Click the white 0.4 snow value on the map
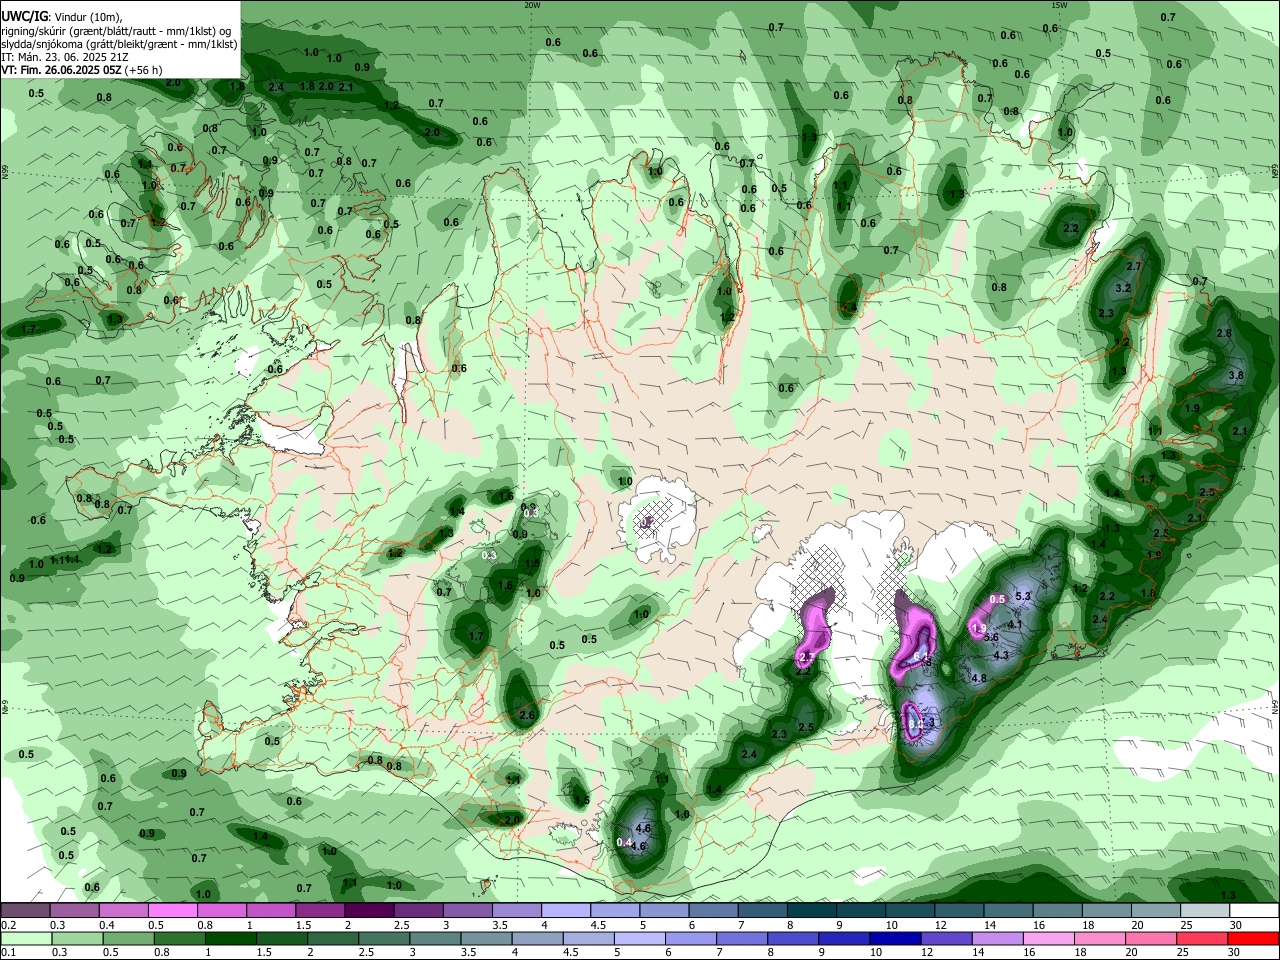Image resolution: width=1280 pixels, height=960 pixels. pos(624,843)
